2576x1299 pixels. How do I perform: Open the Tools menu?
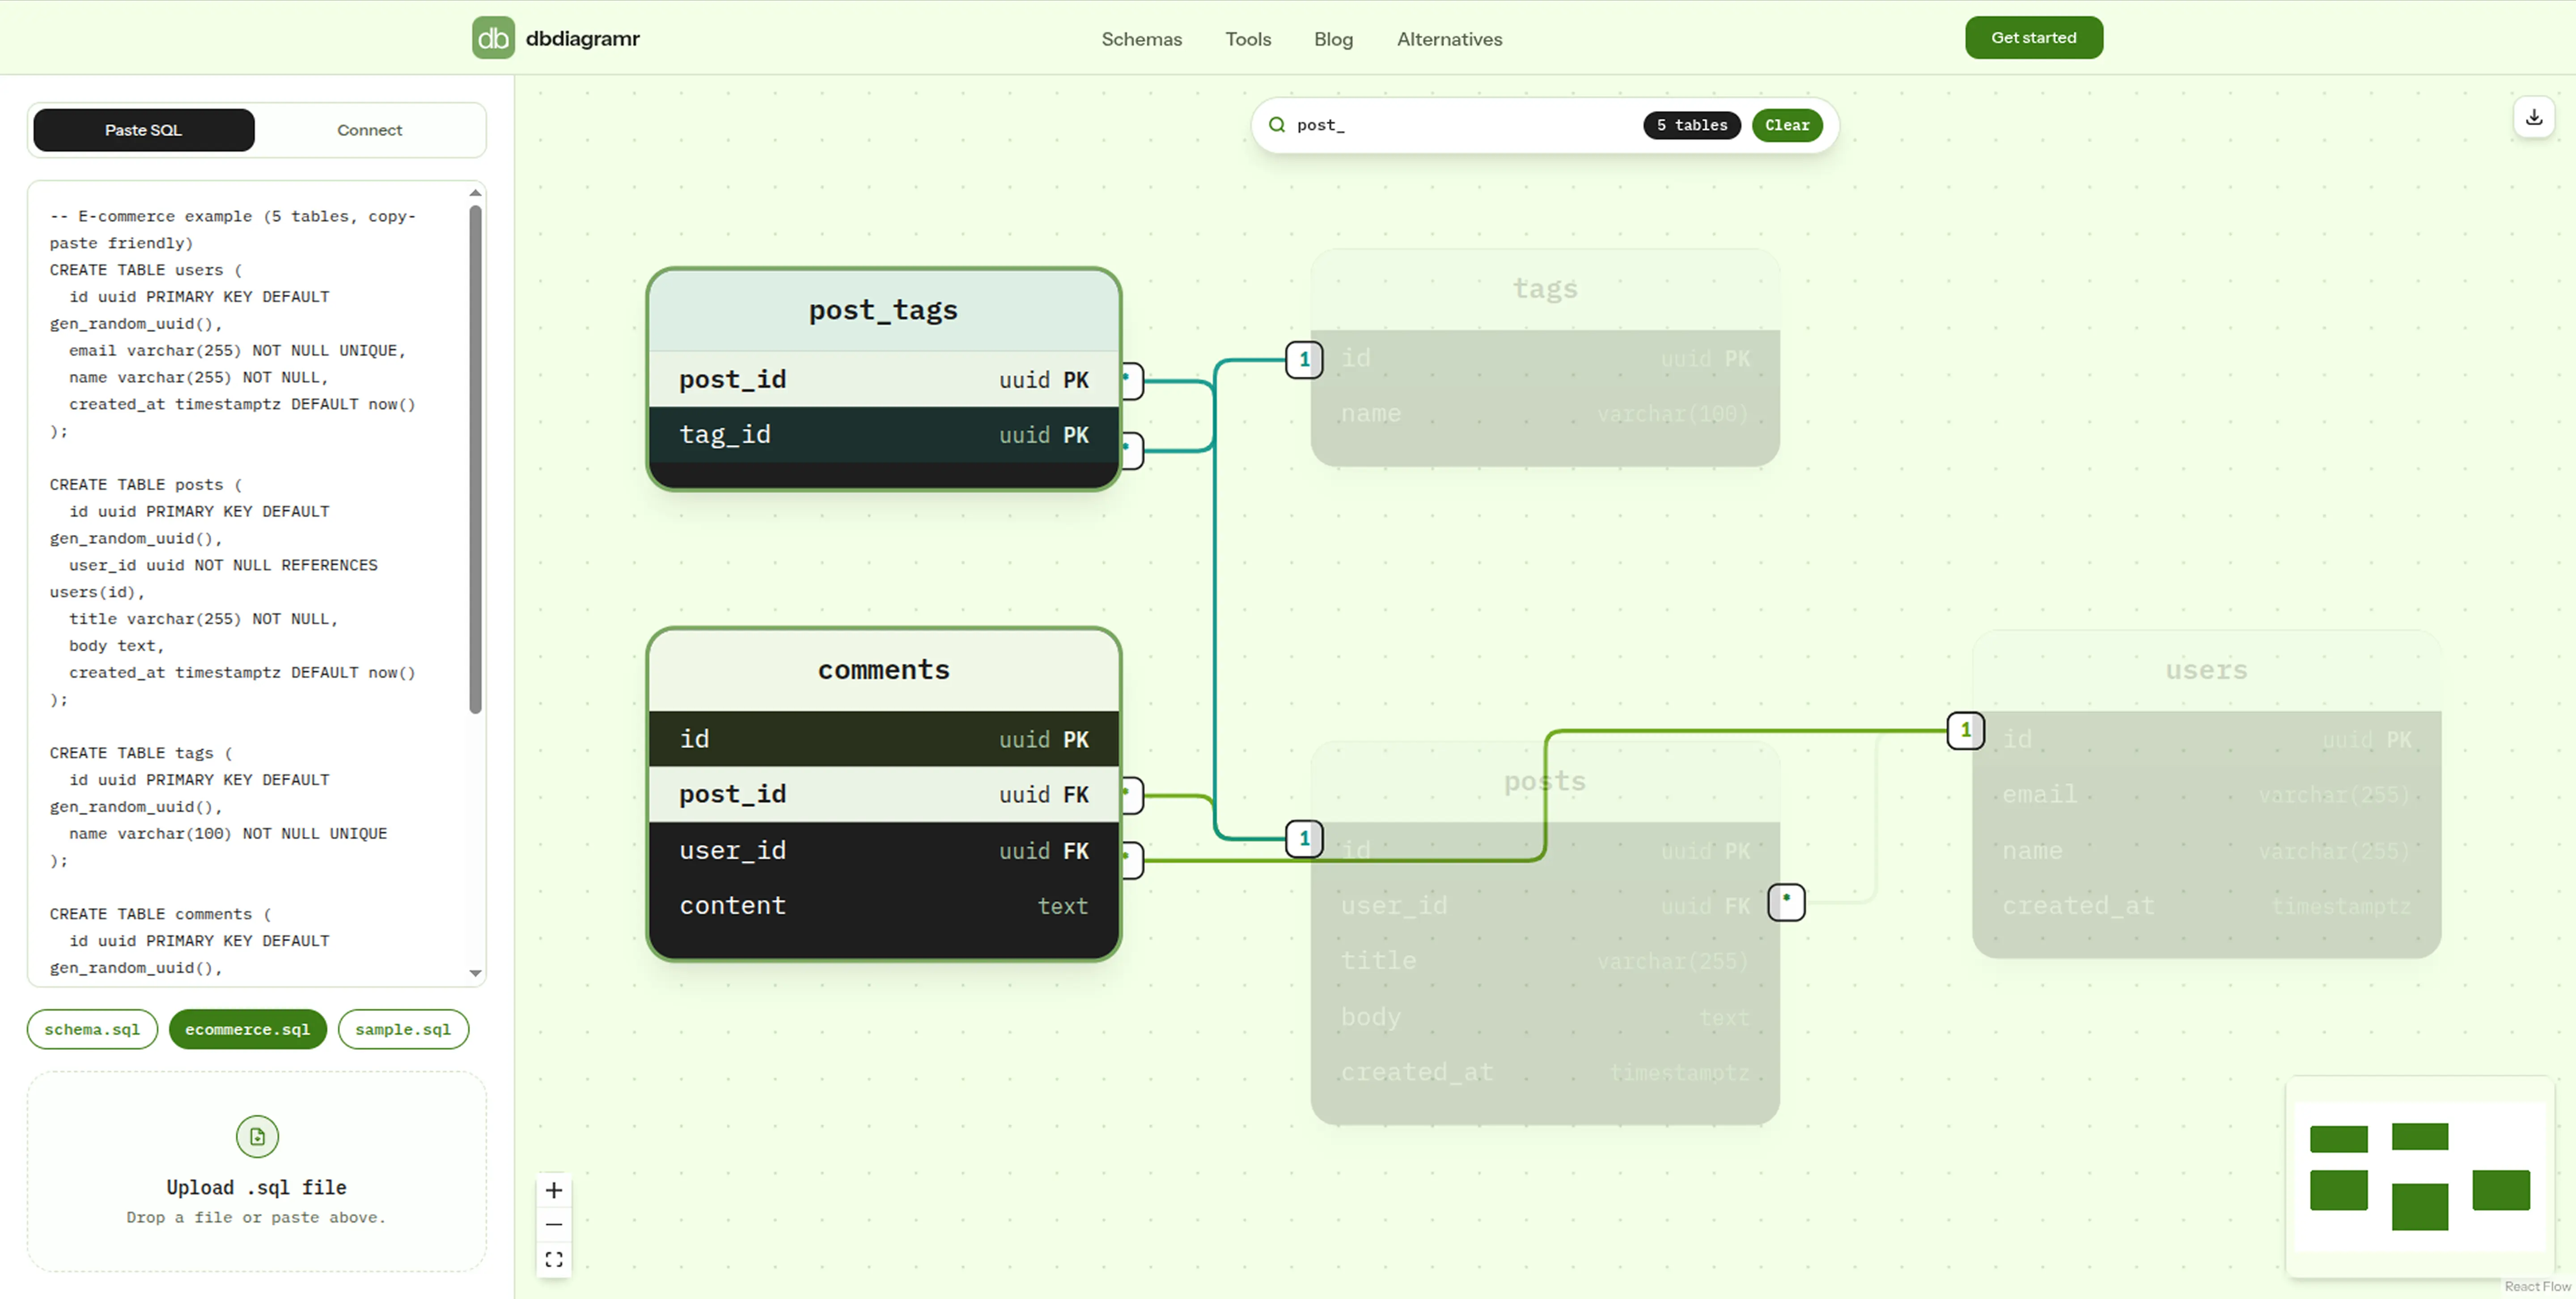tap(1248, 39)
